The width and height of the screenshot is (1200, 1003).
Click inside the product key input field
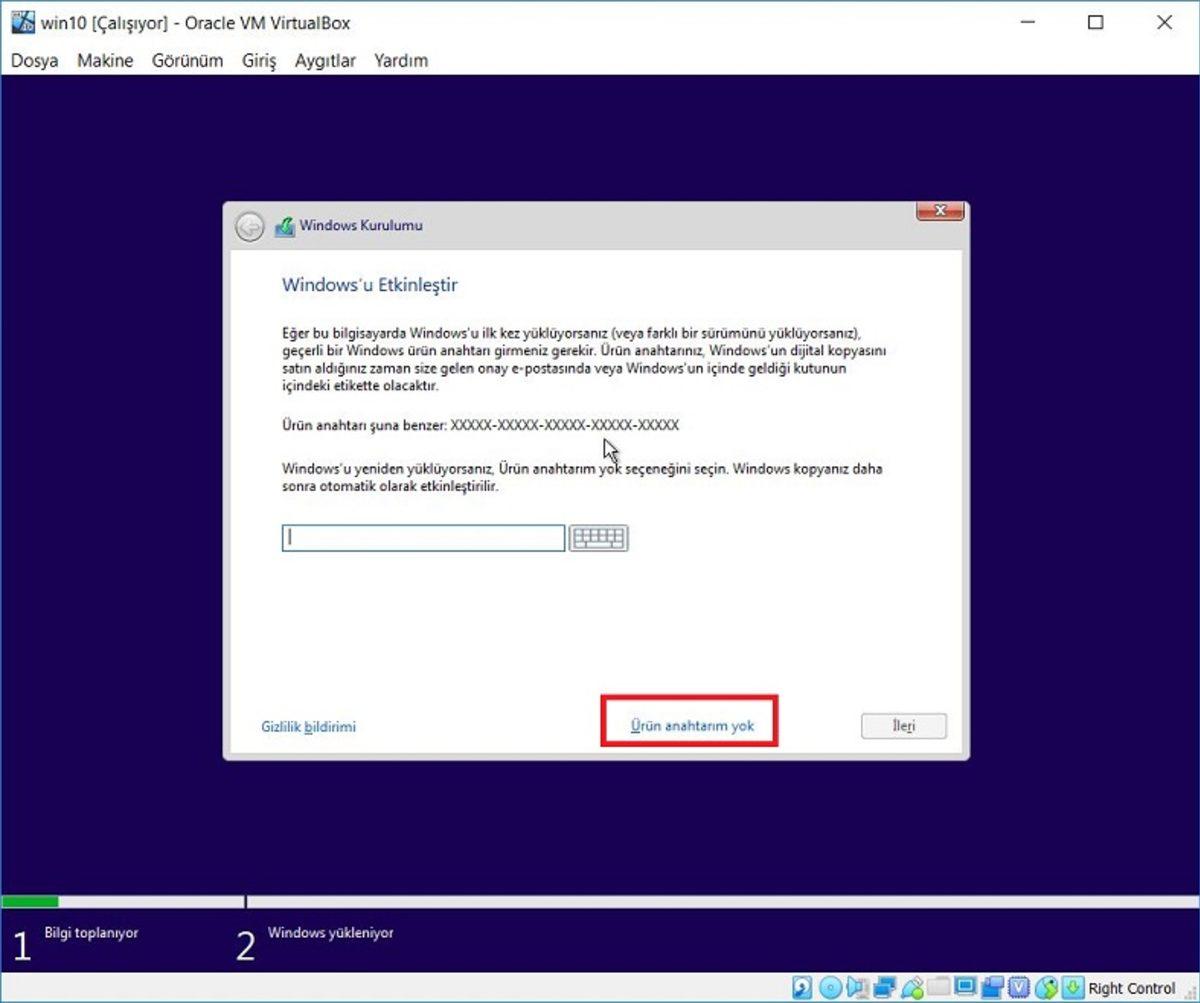click(420, 538)
